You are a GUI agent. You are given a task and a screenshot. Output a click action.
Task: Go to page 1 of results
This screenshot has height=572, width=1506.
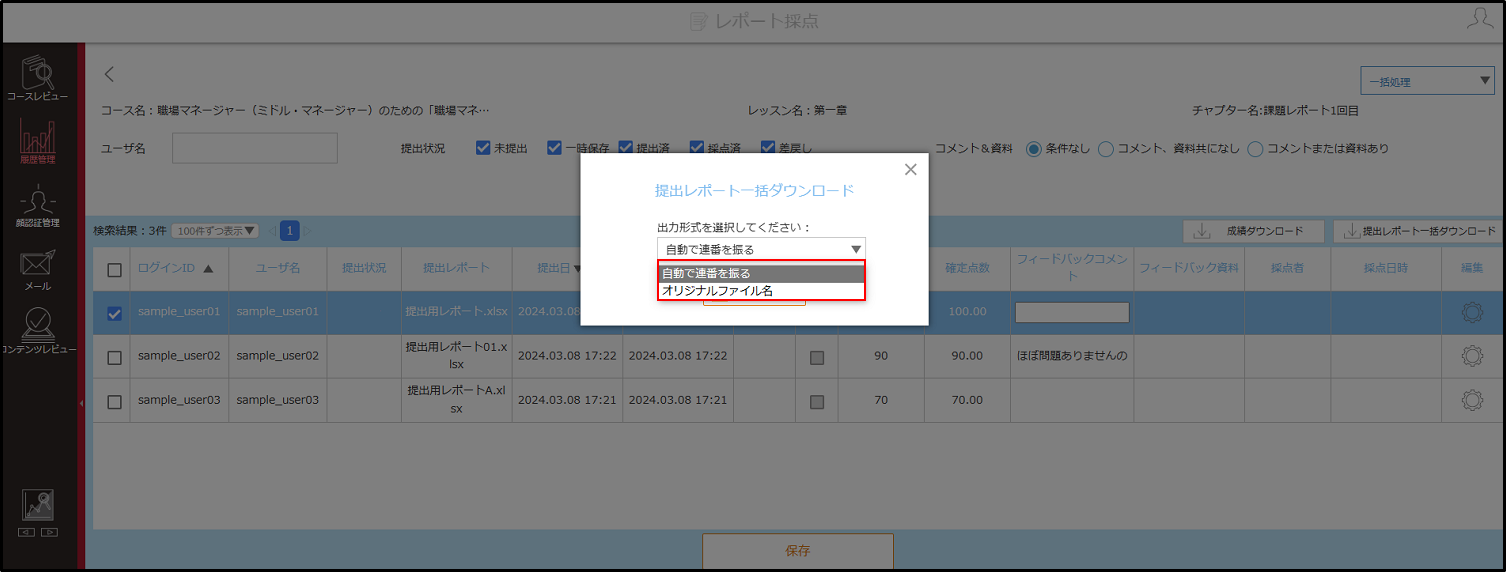[x=290, y=231]
